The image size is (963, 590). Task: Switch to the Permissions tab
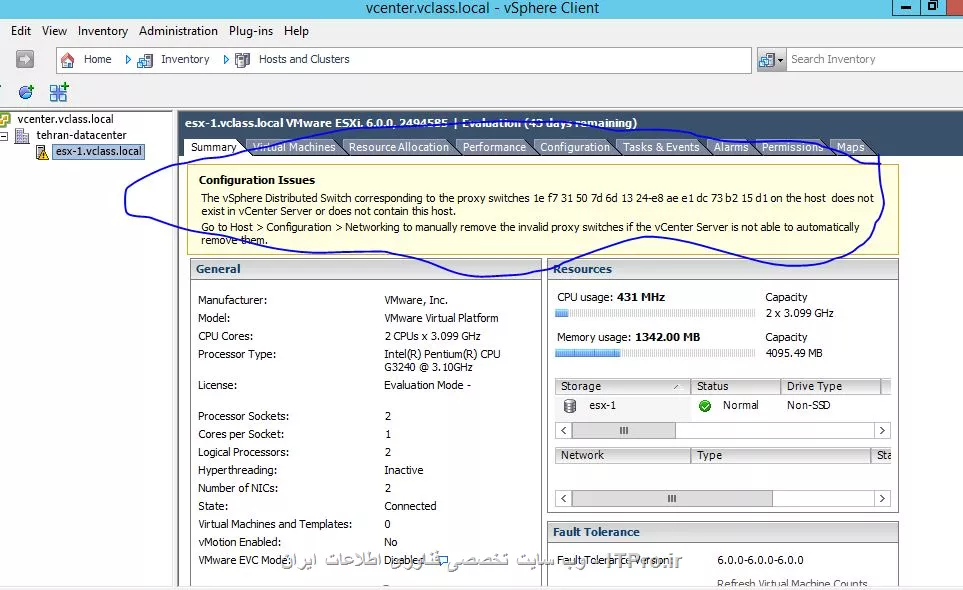coord(792,147)
